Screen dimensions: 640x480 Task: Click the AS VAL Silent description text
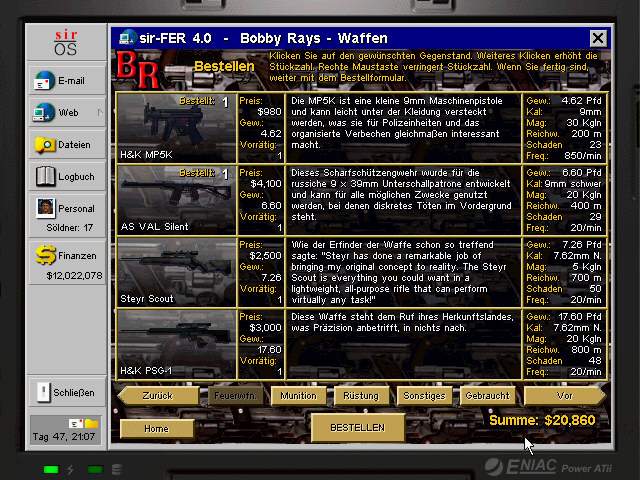point(401,195)
